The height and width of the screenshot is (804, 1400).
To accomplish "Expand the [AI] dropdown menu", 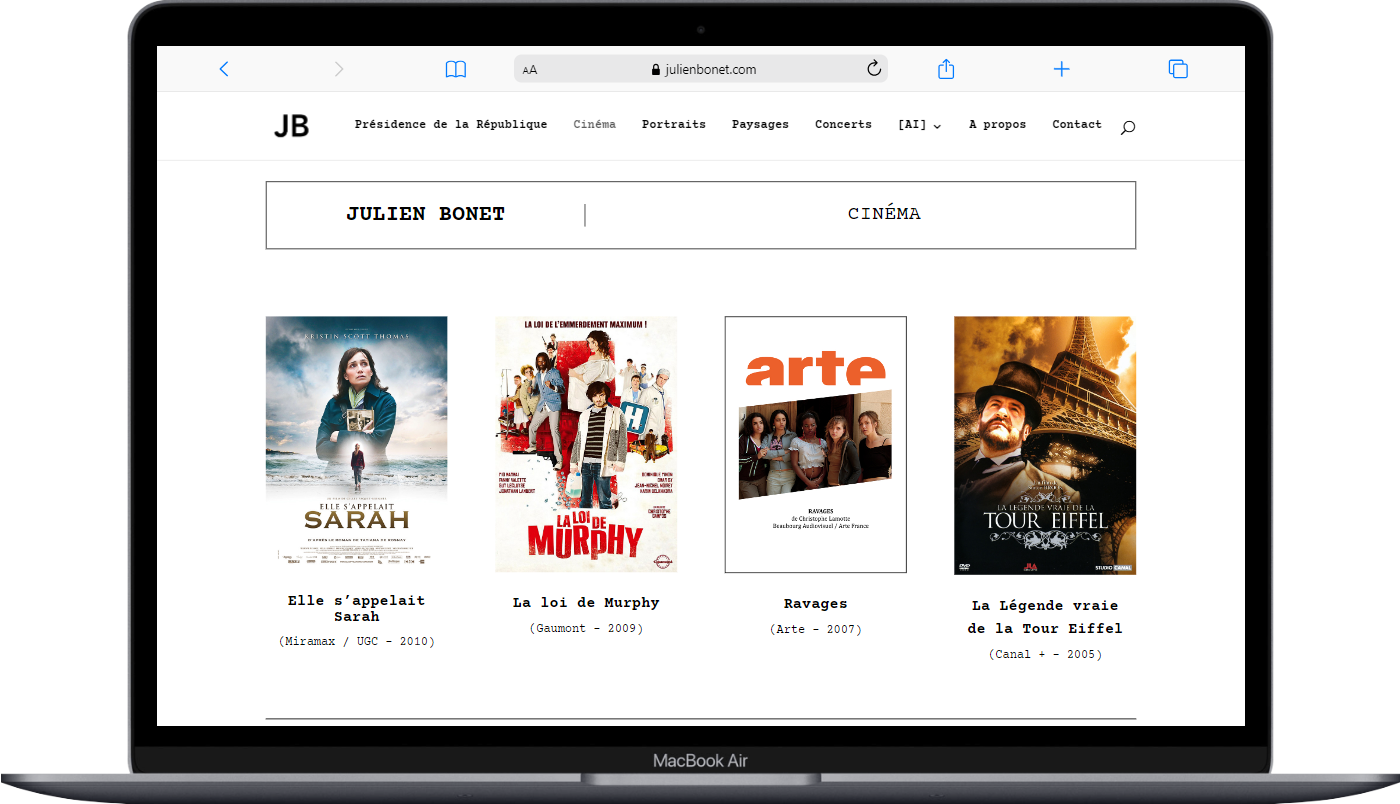I will 920,125.
